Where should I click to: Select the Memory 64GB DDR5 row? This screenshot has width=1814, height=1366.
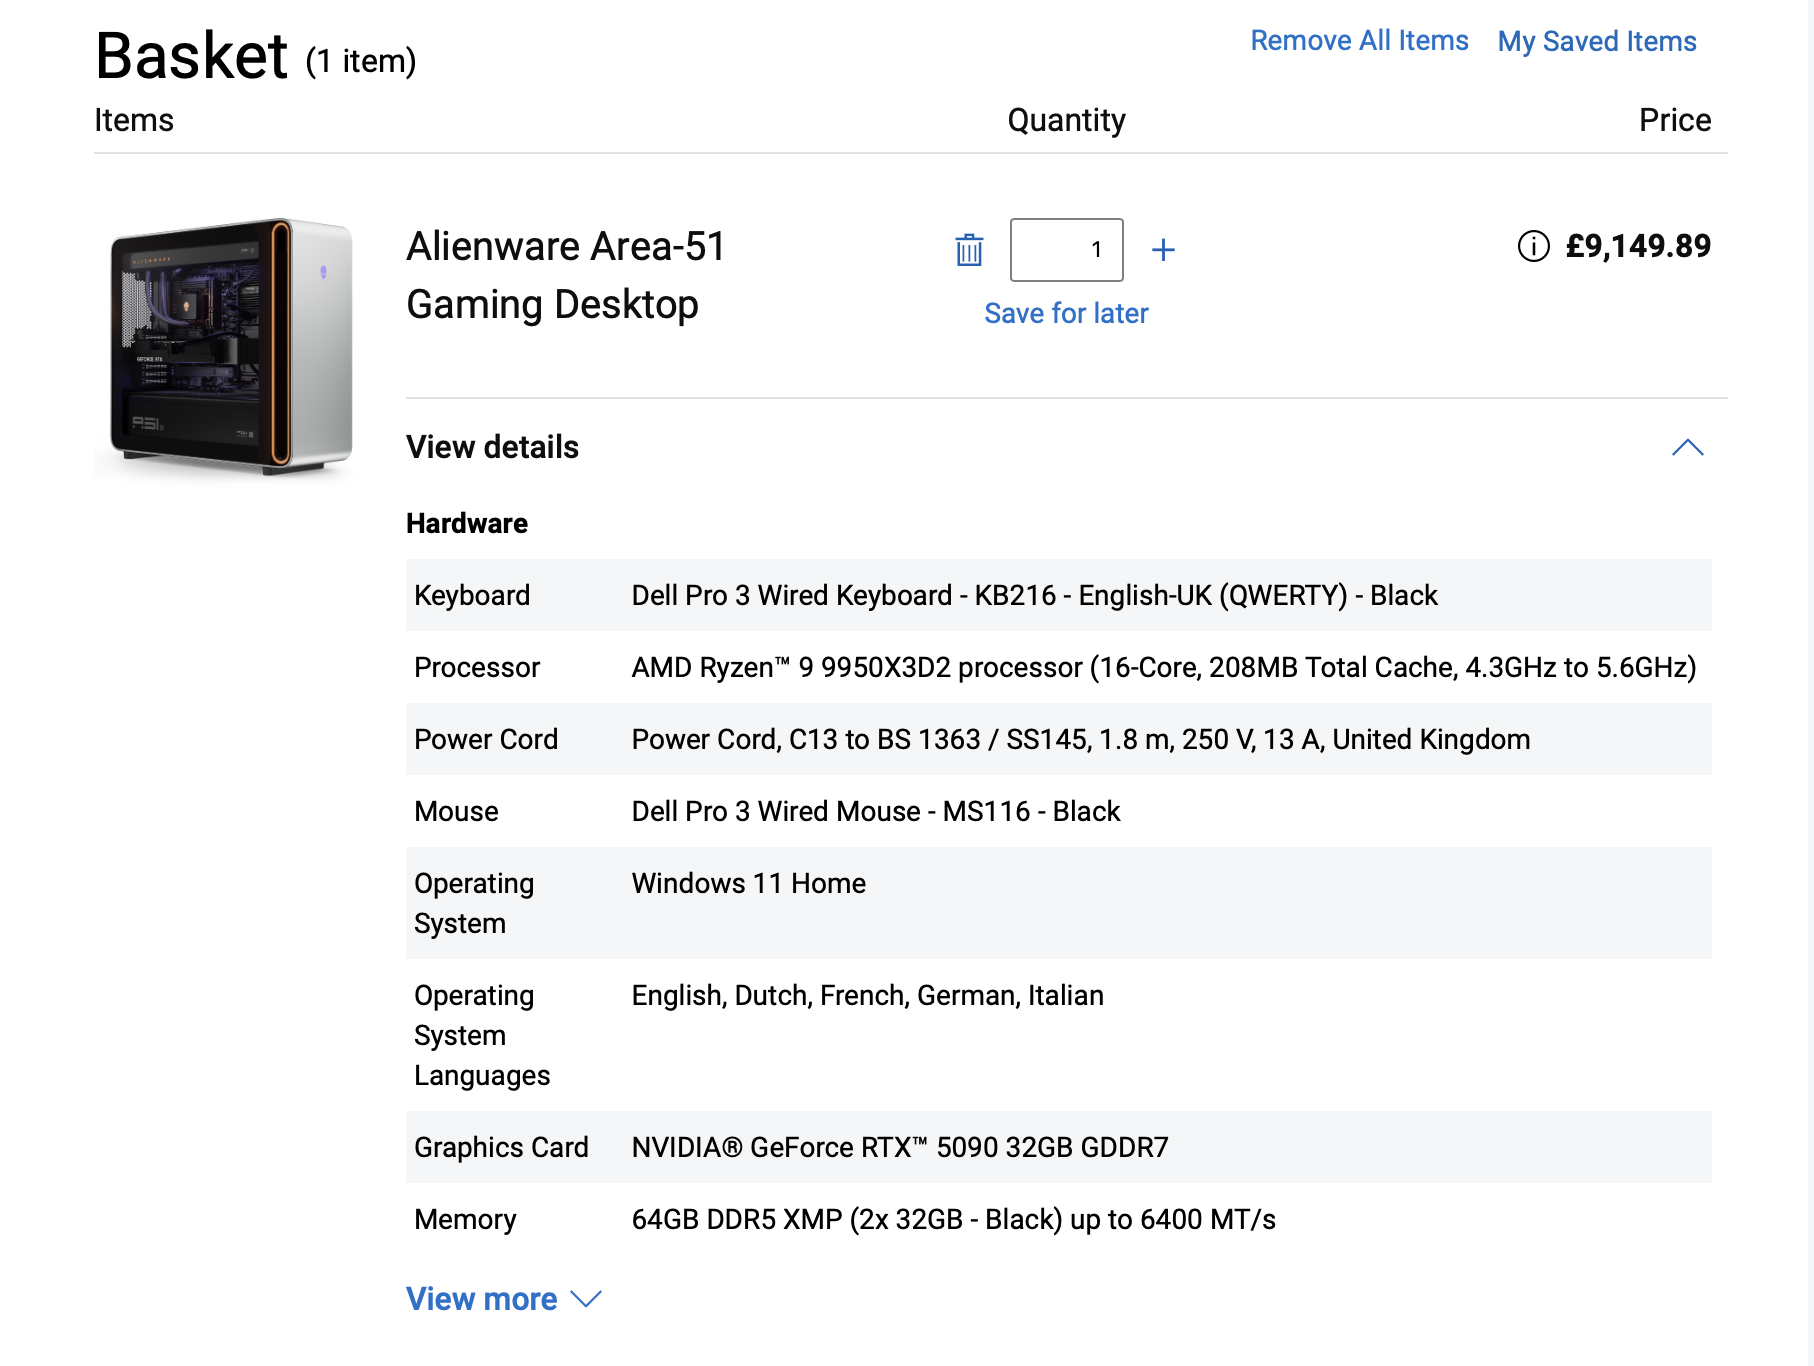(x=1058, y=1219)
